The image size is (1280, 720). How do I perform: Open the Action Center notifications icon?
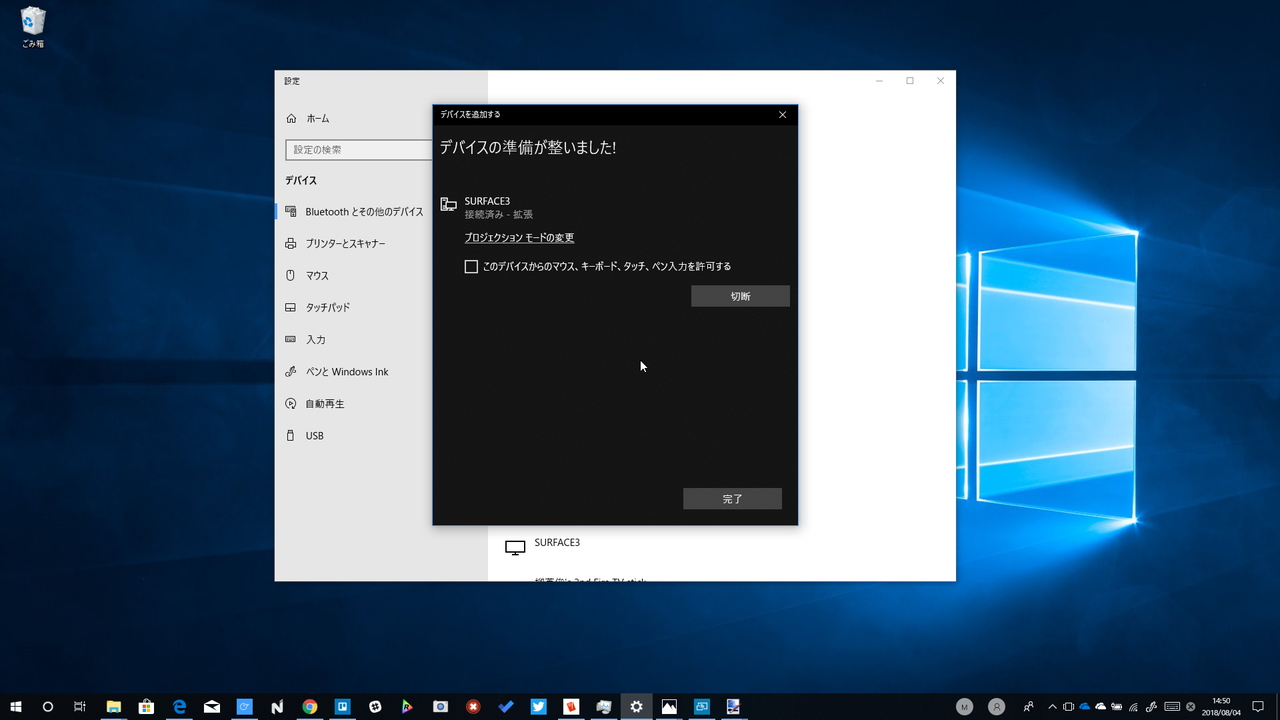[x=1258, y=707]
